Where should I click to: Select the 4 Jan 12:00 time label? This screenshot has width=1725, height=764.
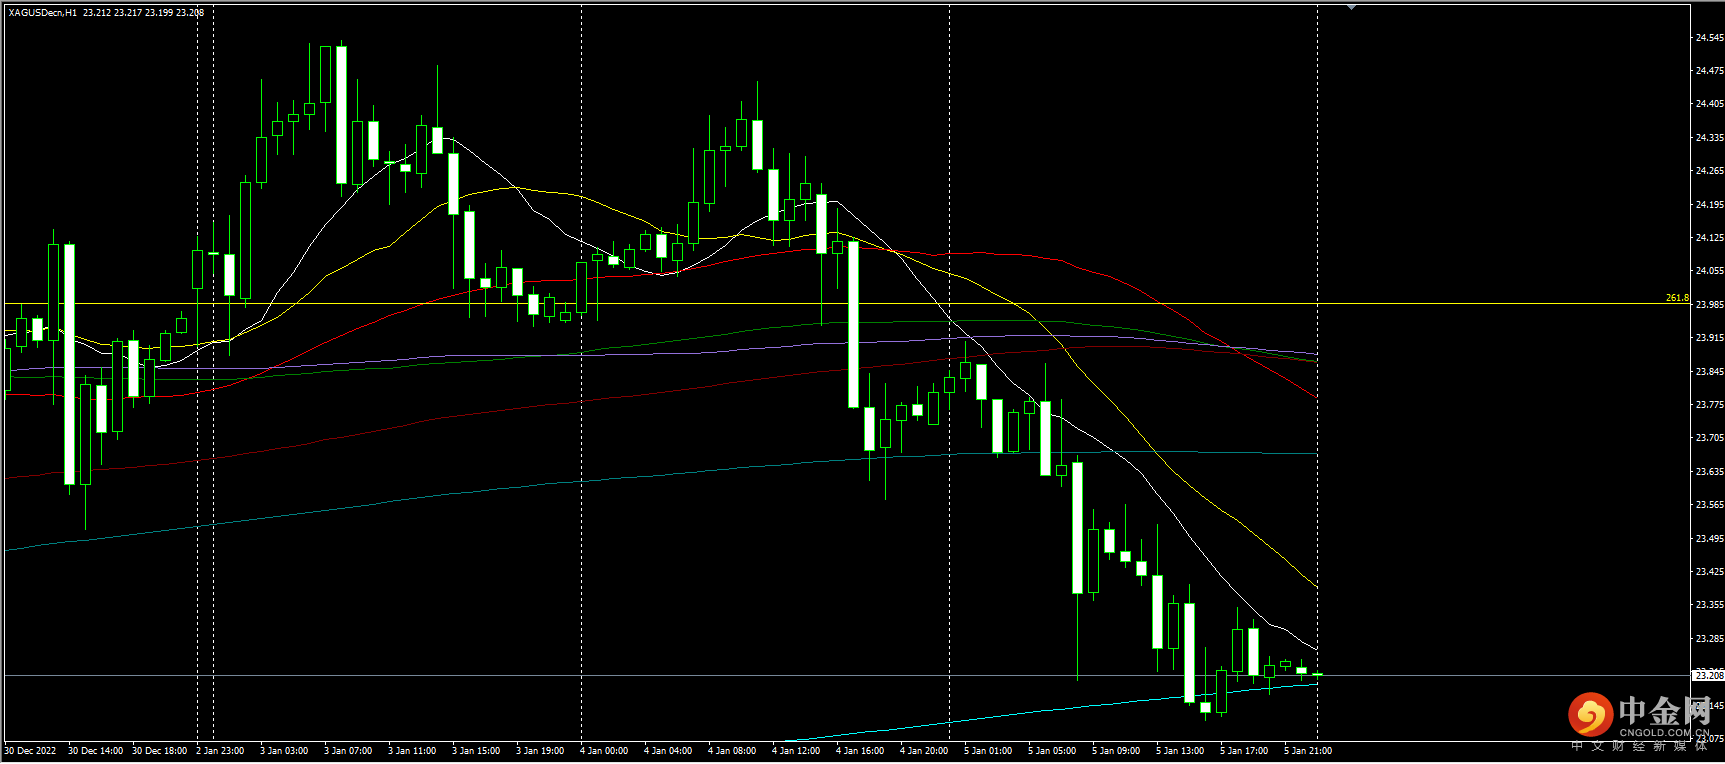tap(796, 751)
